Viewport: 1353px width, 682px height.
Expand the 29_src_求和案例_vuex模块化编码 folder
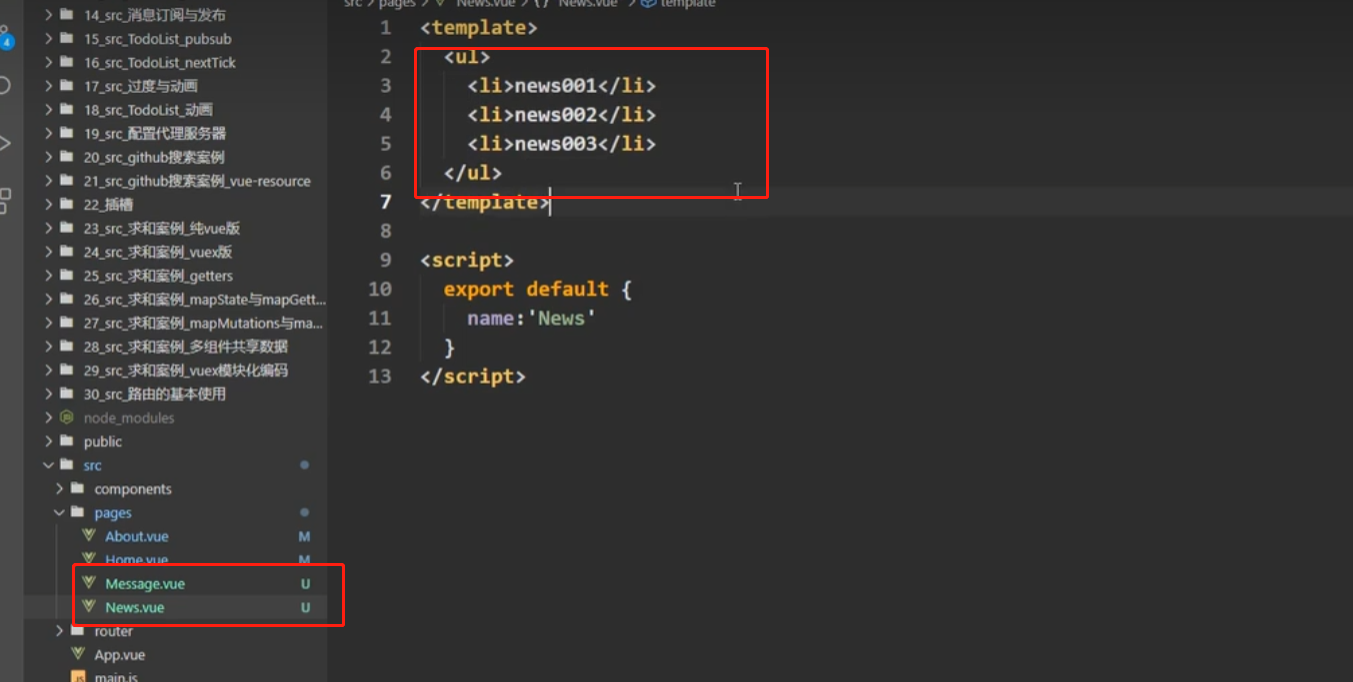48,370
